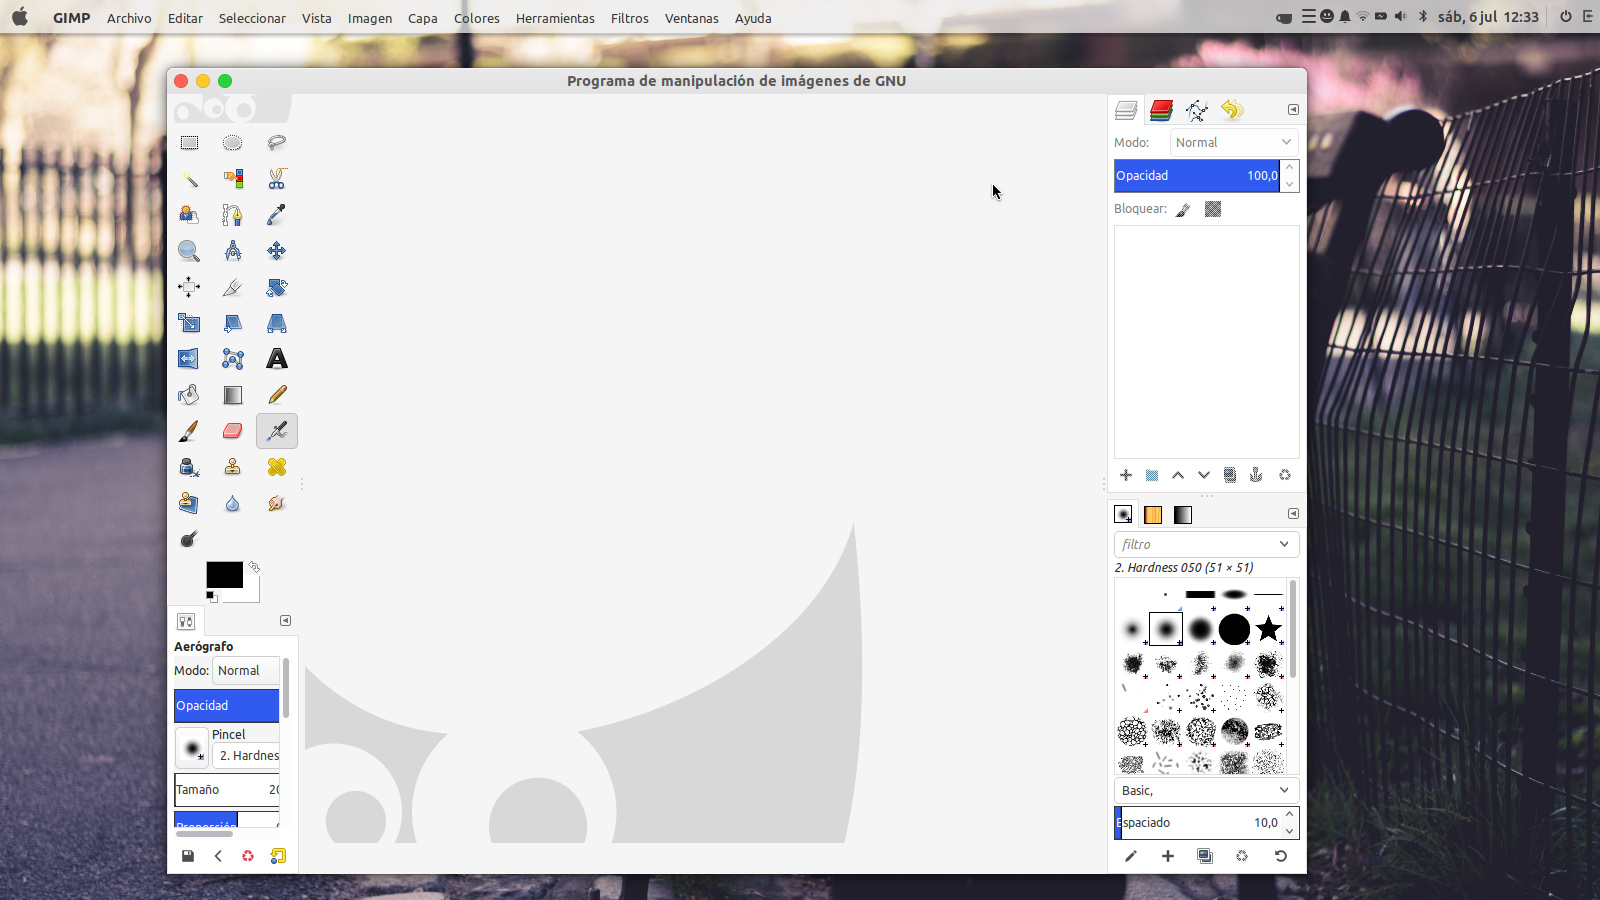This screenshot has width=1600, height=900.
Task: Select the Clone stamp tool
Action: pos(232,467)
